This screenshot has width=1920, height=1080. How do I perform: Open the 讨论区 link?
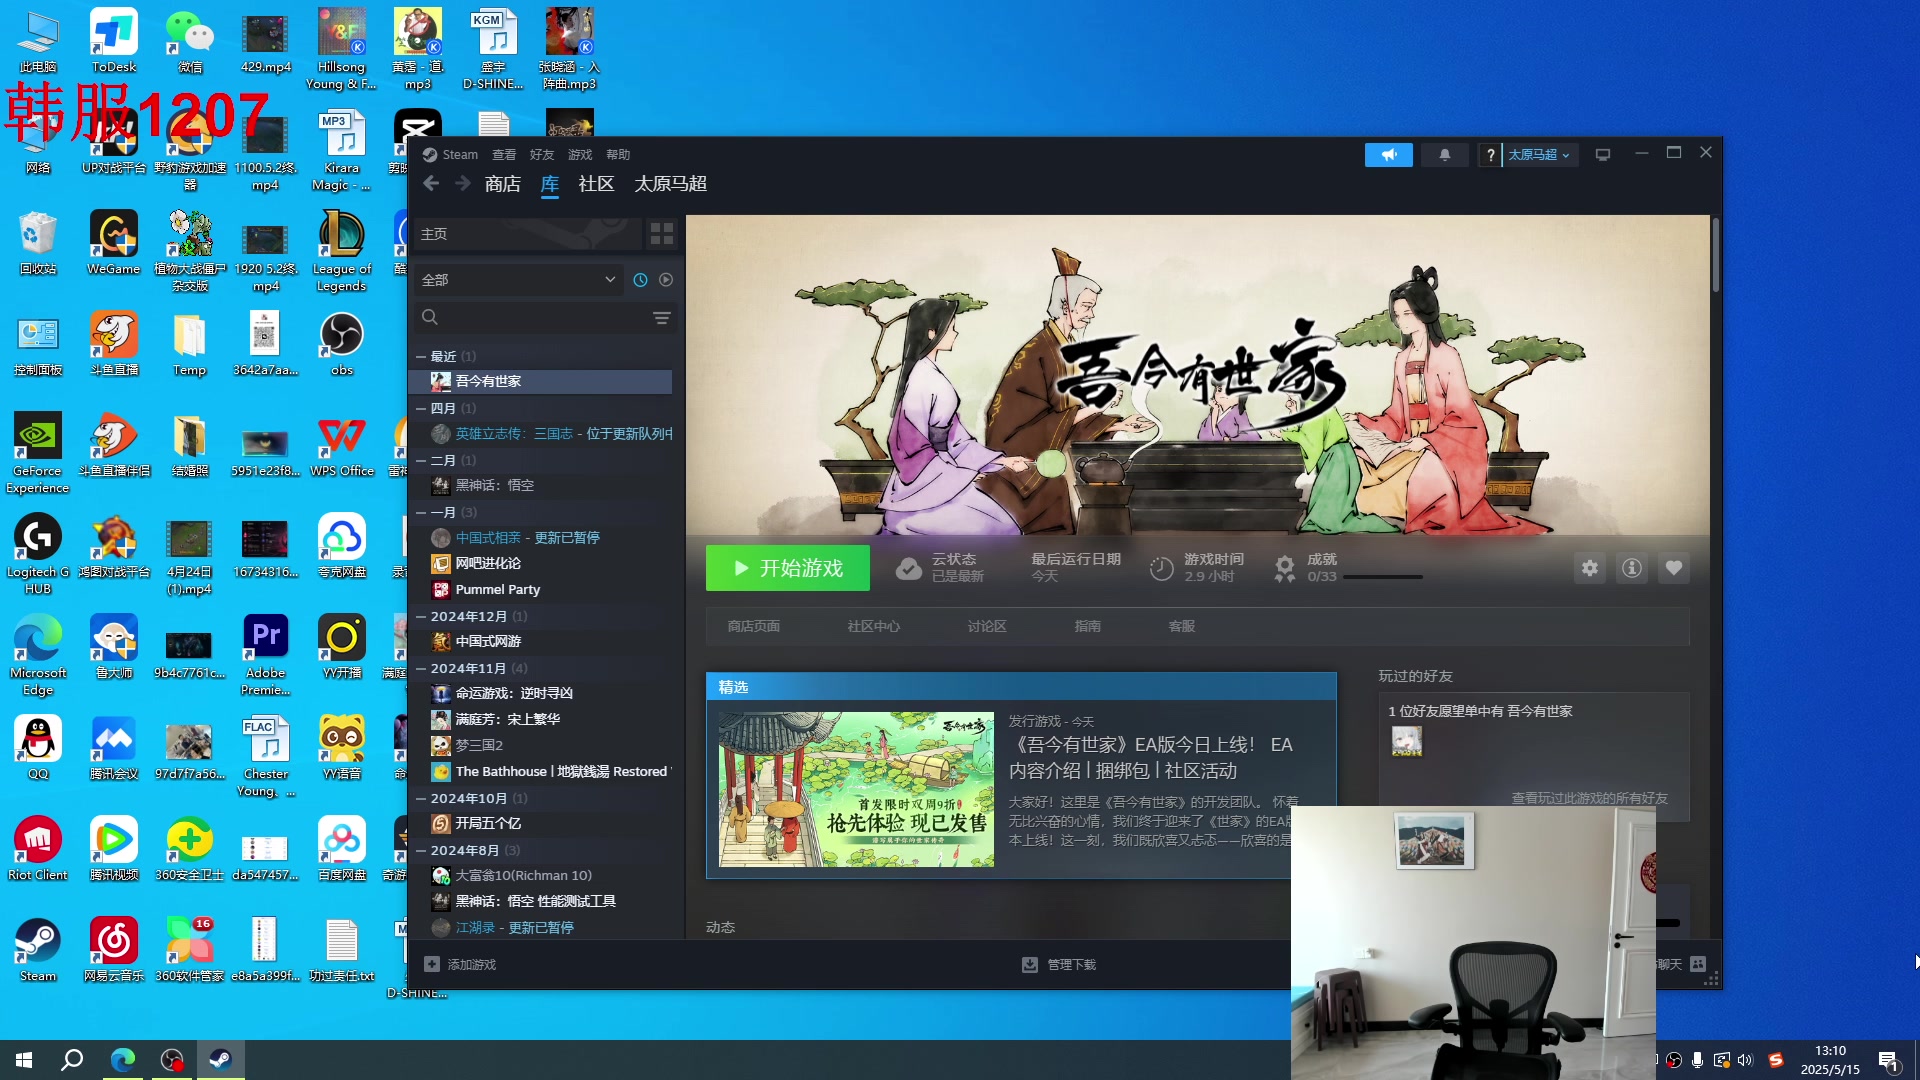pyautogui.click(x=987, y=626)
